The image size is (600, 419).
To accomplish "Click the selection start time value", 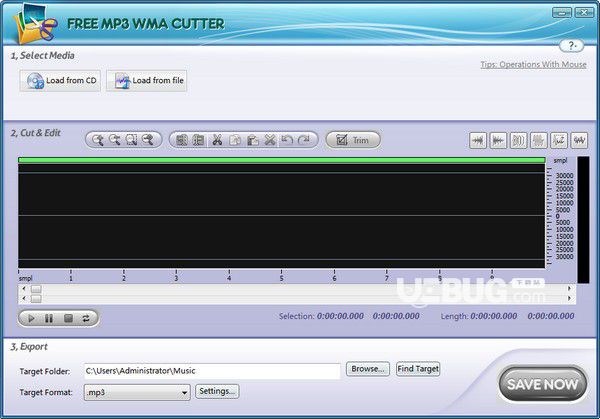I will [340, 316].
